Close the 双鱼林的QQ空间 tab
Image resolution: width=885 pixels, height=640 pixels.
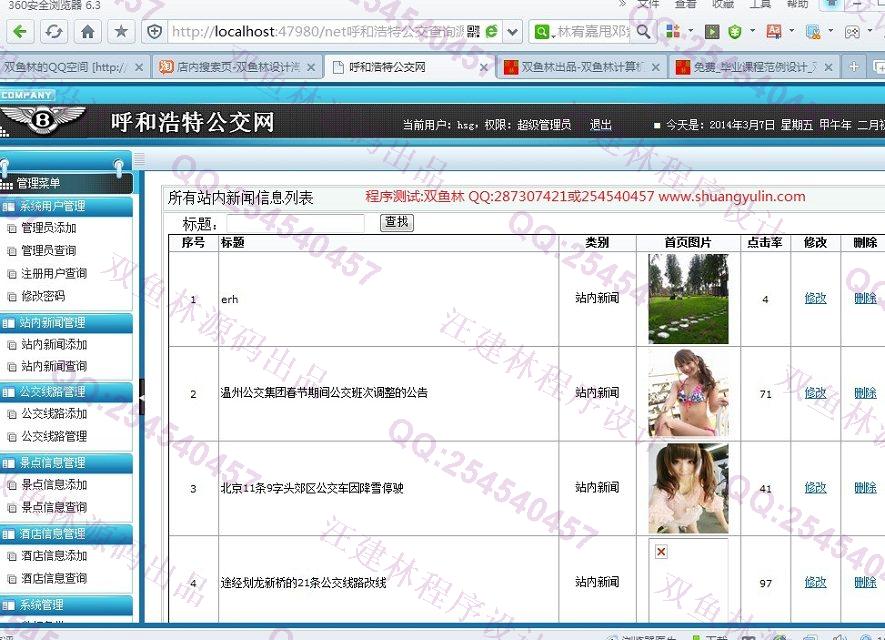click(x=139, y=67)
